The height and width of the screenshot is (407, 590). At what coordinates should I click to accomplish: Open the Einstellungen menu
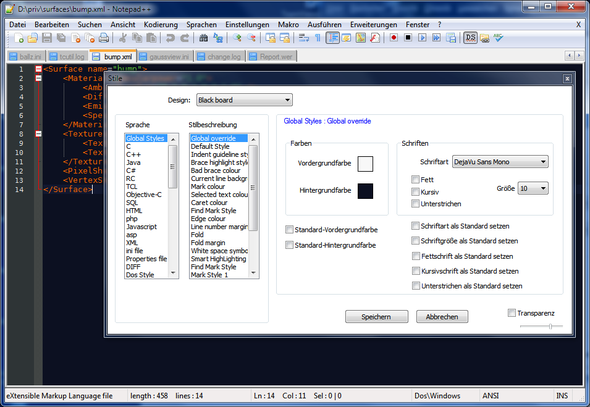[x=247, y=24]
